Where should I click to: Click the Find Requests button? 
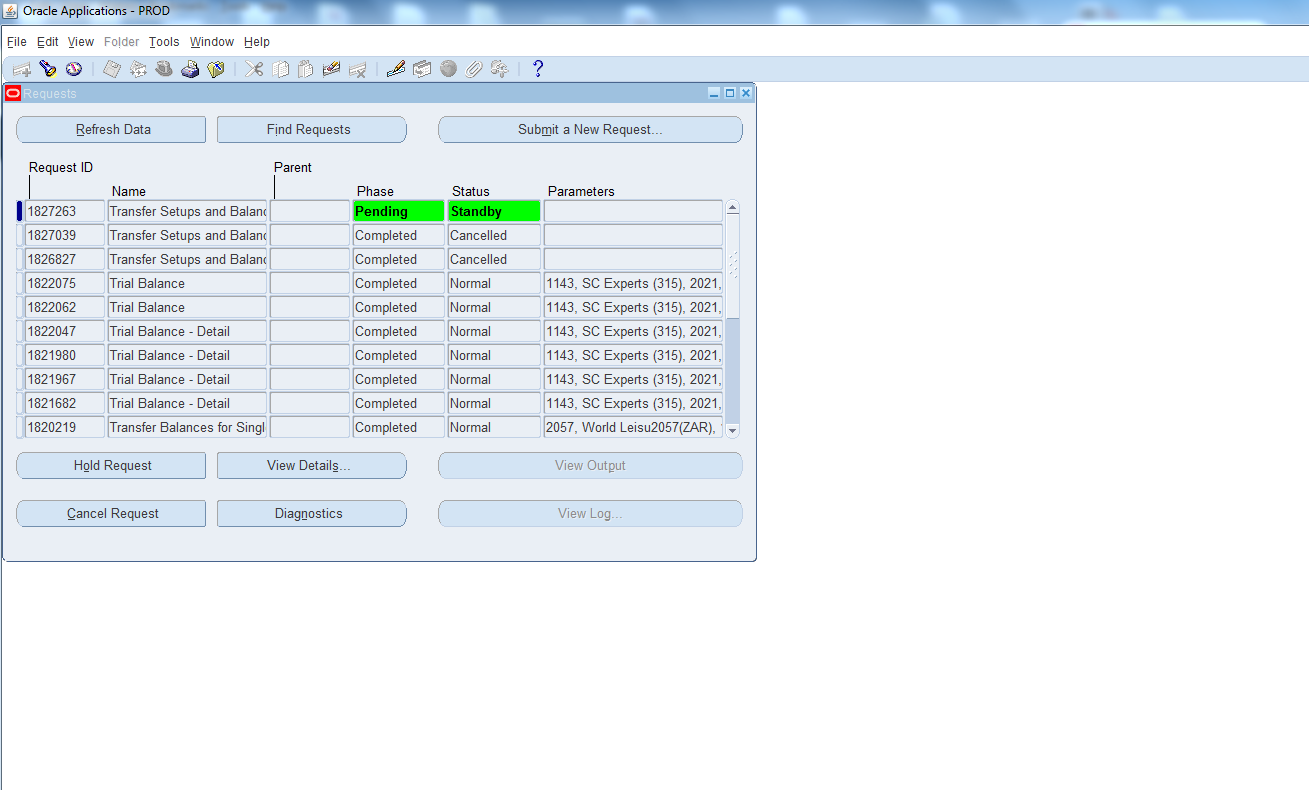pyautogui.click(x=311, y=130)
